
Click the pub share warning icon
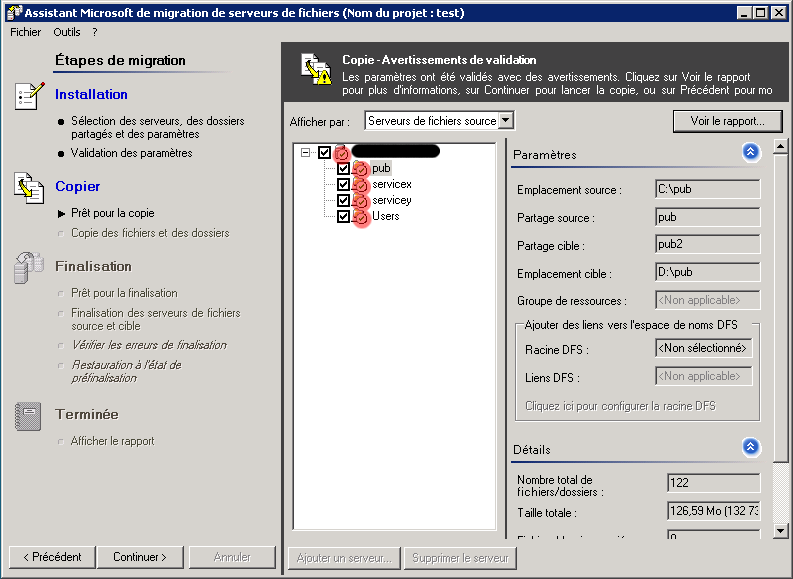361,169
